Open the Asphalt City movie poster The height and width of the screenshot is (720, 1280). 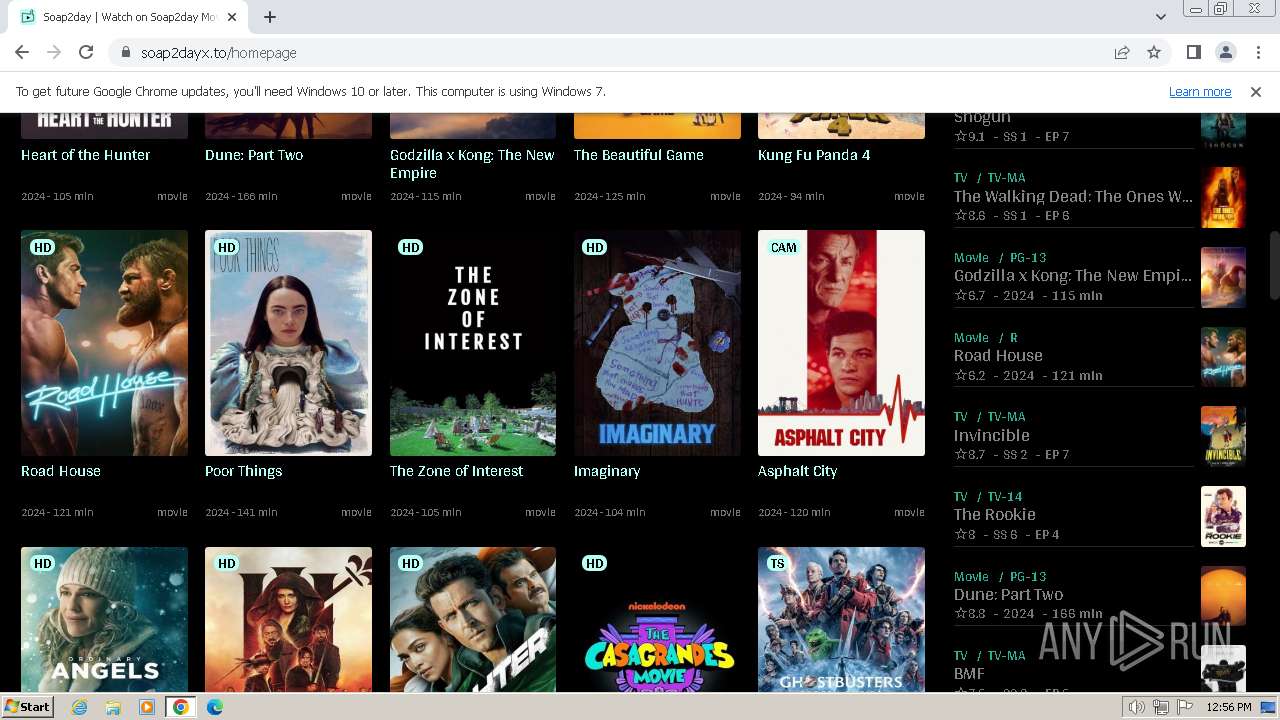[x=841, y=343]
